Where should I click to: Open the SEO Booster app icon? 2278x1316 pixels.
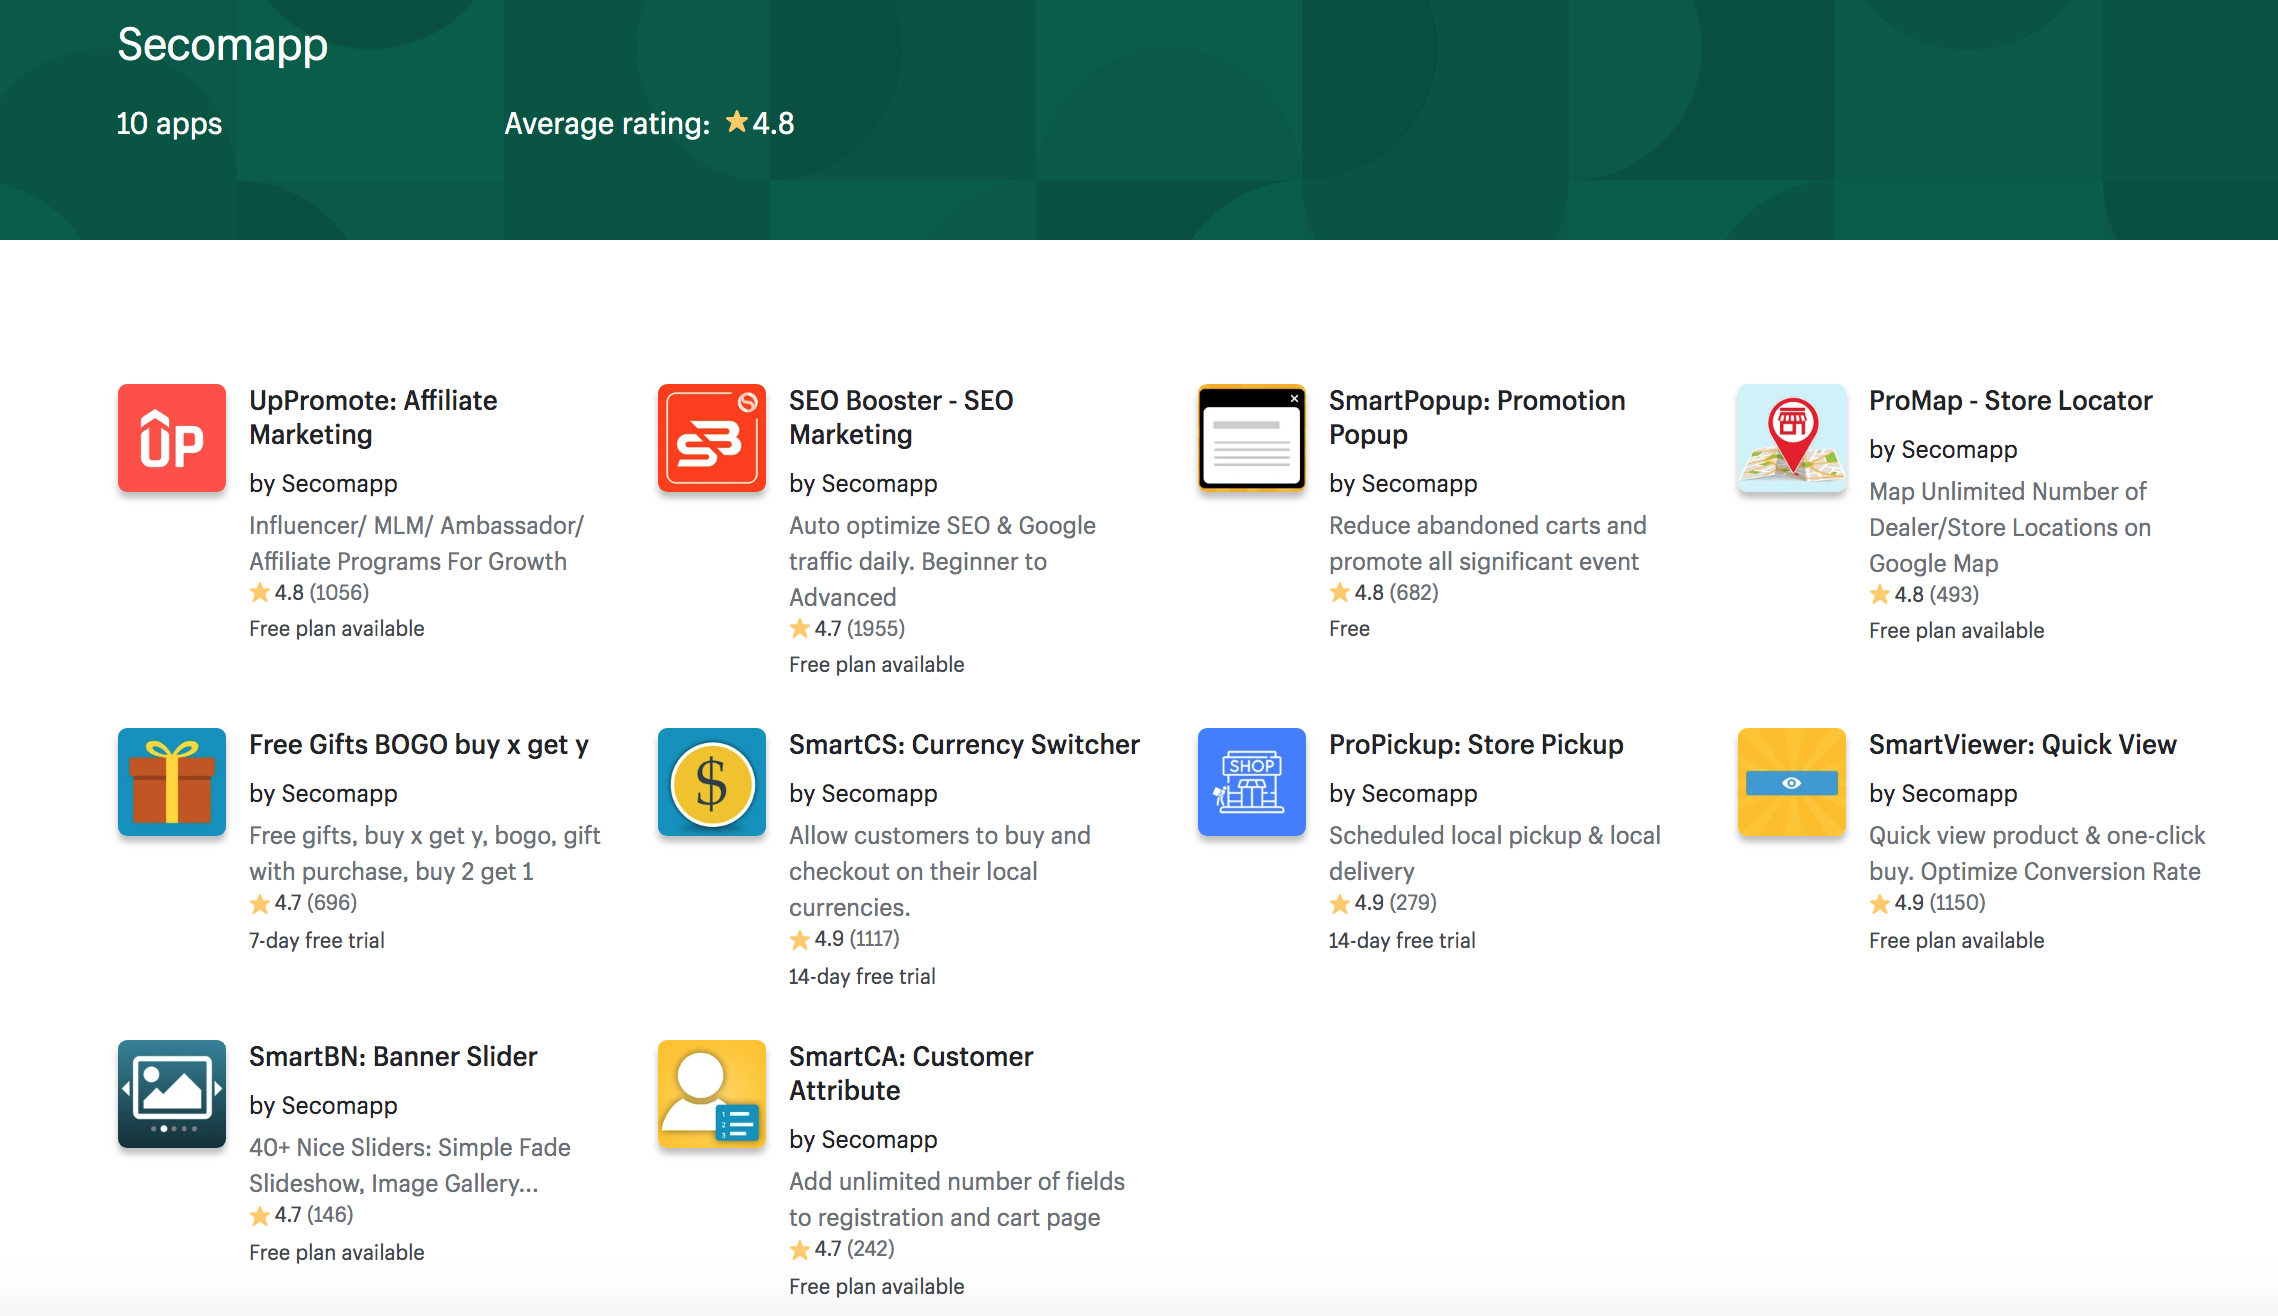712,438
